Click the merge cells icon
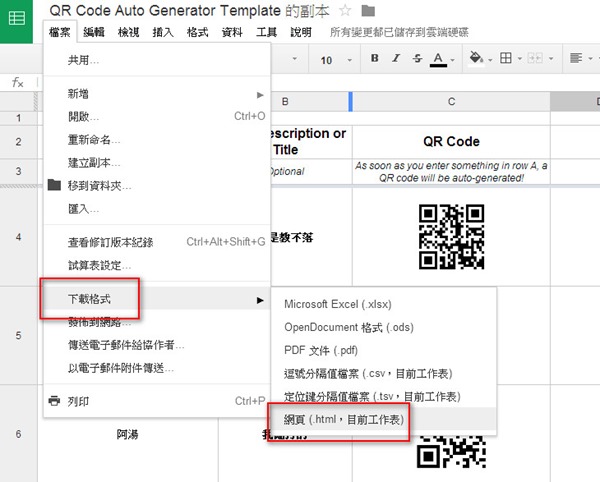600x482 pixels. (535, 58)
